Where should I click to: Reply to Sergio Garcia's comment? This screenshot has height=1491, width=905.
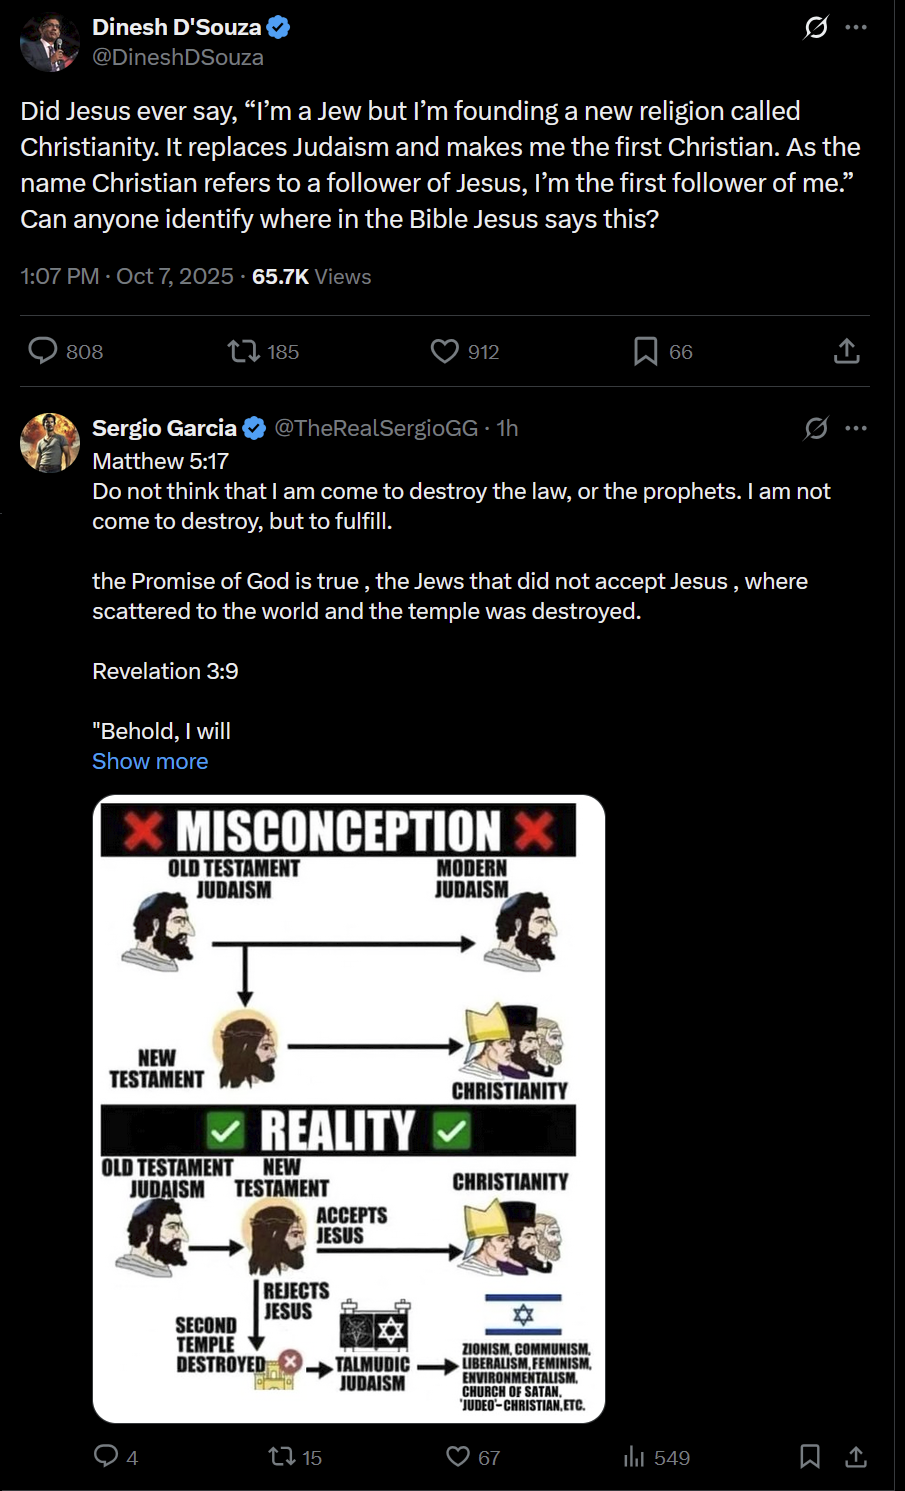click(106, 1456)
